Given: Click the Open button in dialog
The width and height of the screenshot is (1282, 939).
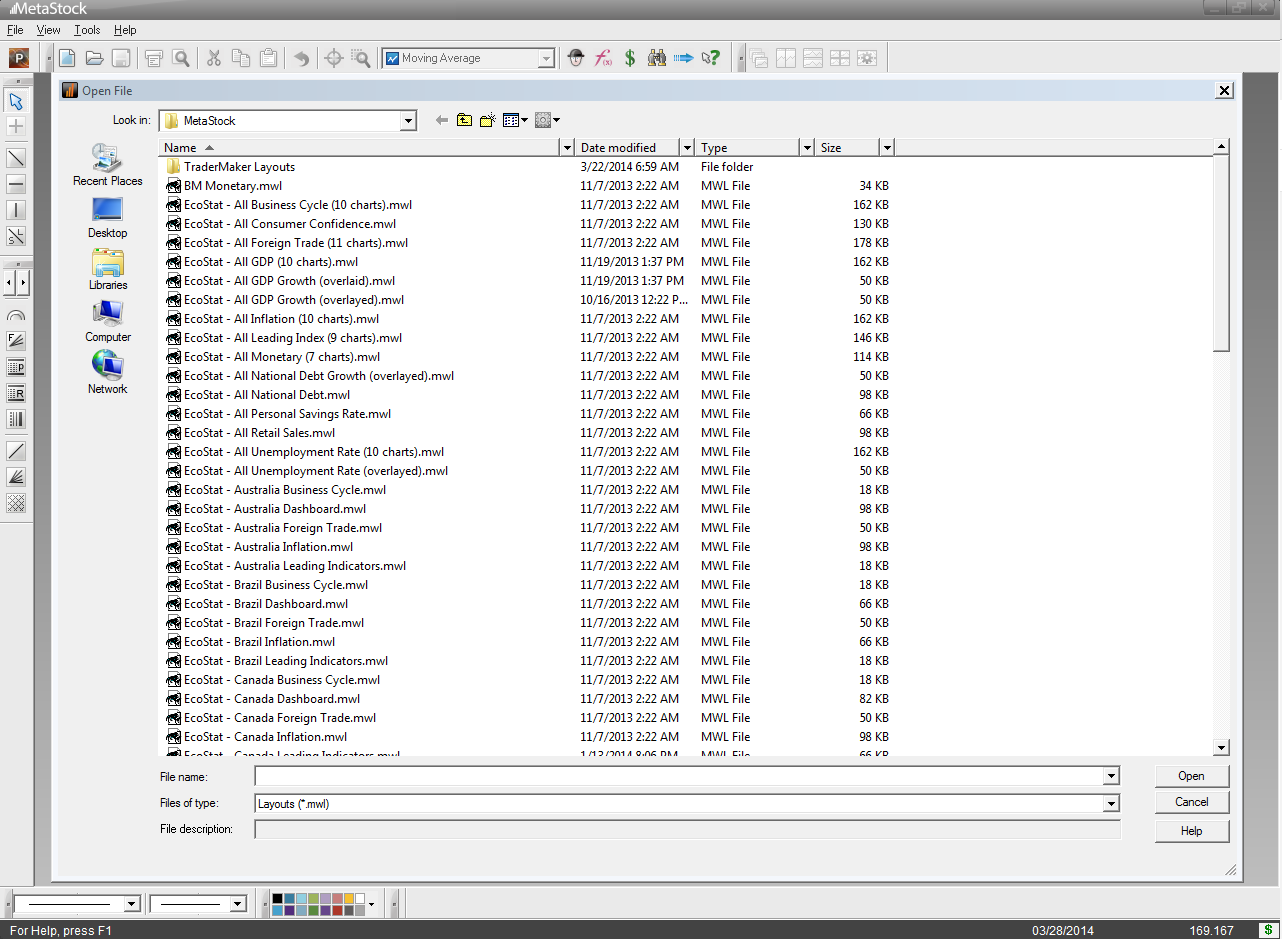Looking at the screenshot, I should (x=1191, y=776).
